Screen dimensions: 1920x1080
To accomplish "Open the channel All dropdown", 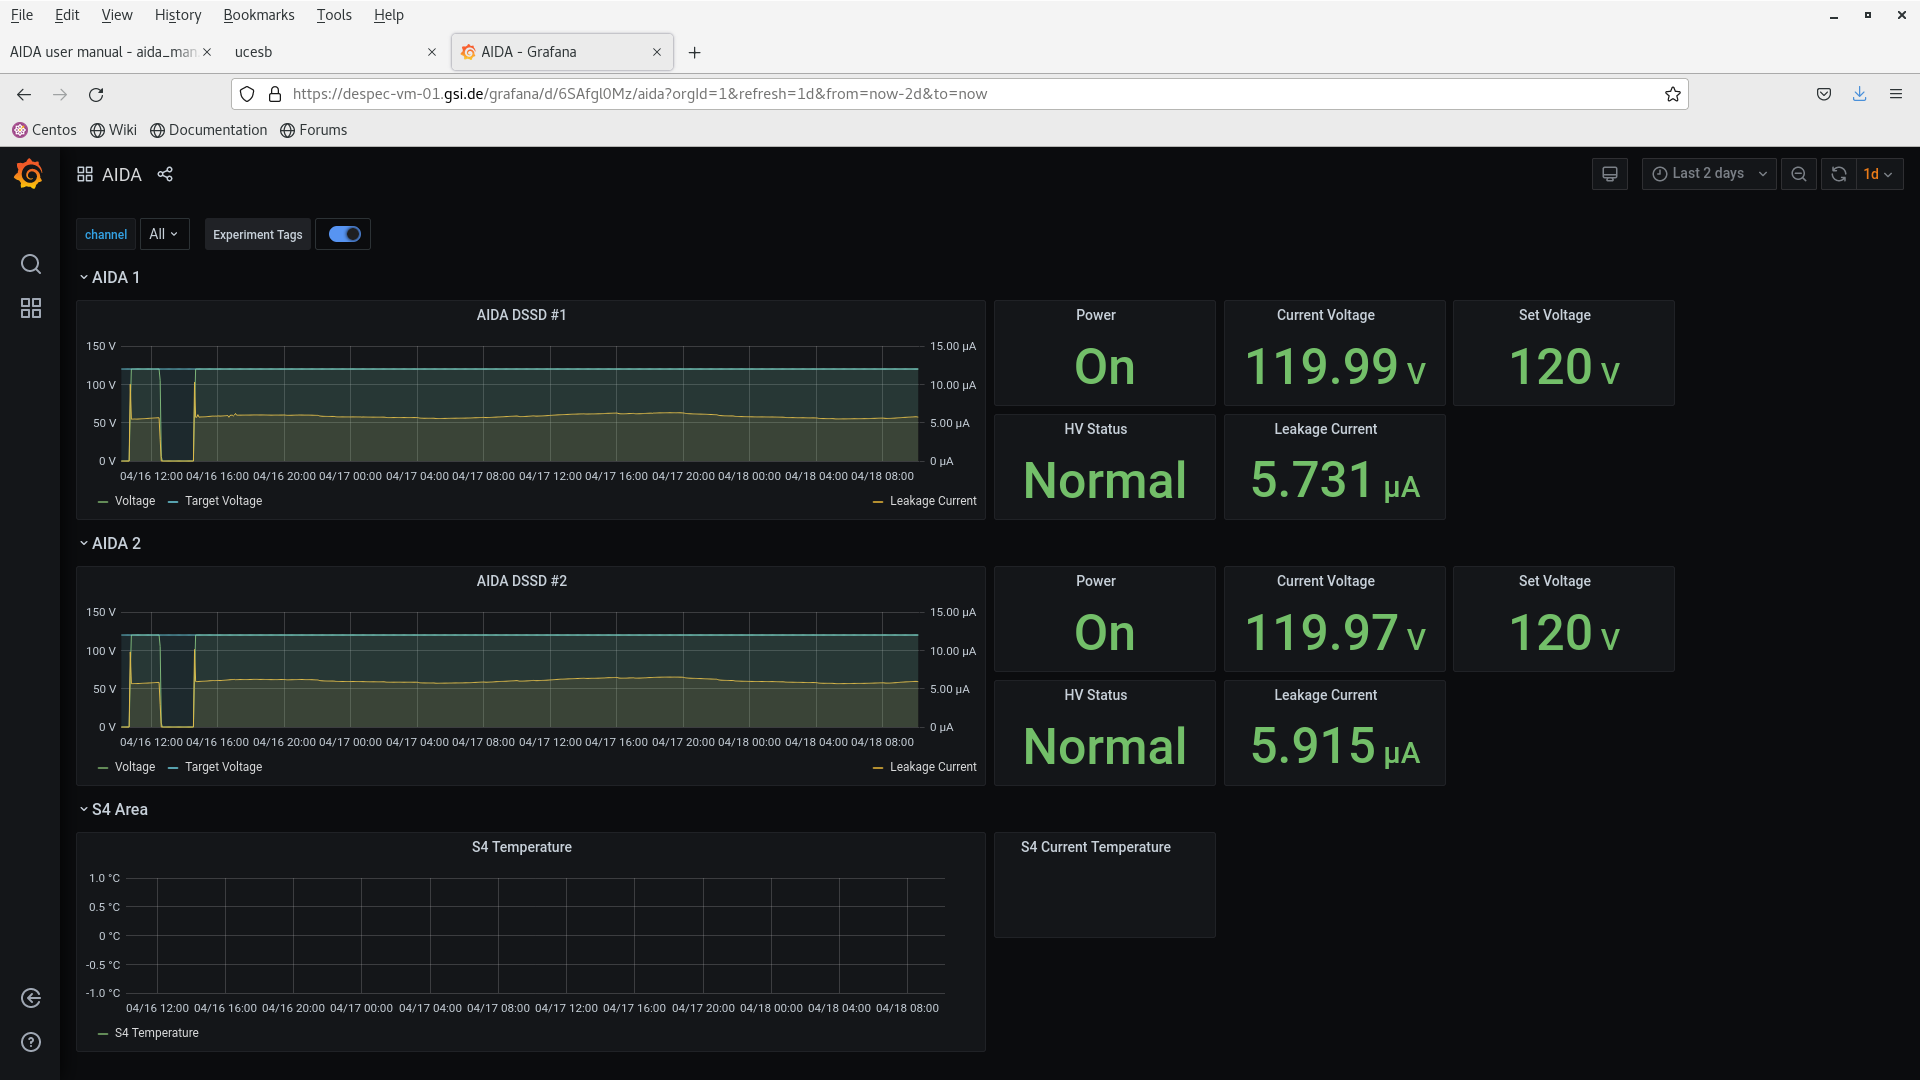I will point(164,234).
